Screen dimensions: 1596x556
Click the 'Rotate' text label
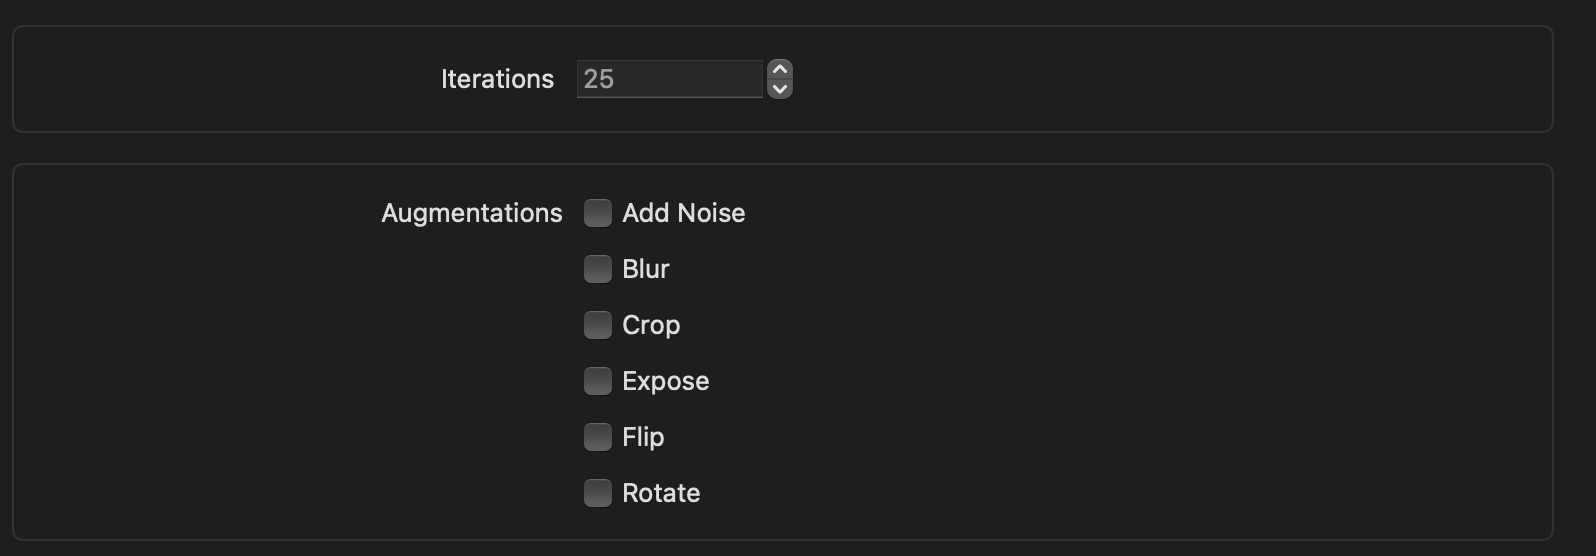661,493
